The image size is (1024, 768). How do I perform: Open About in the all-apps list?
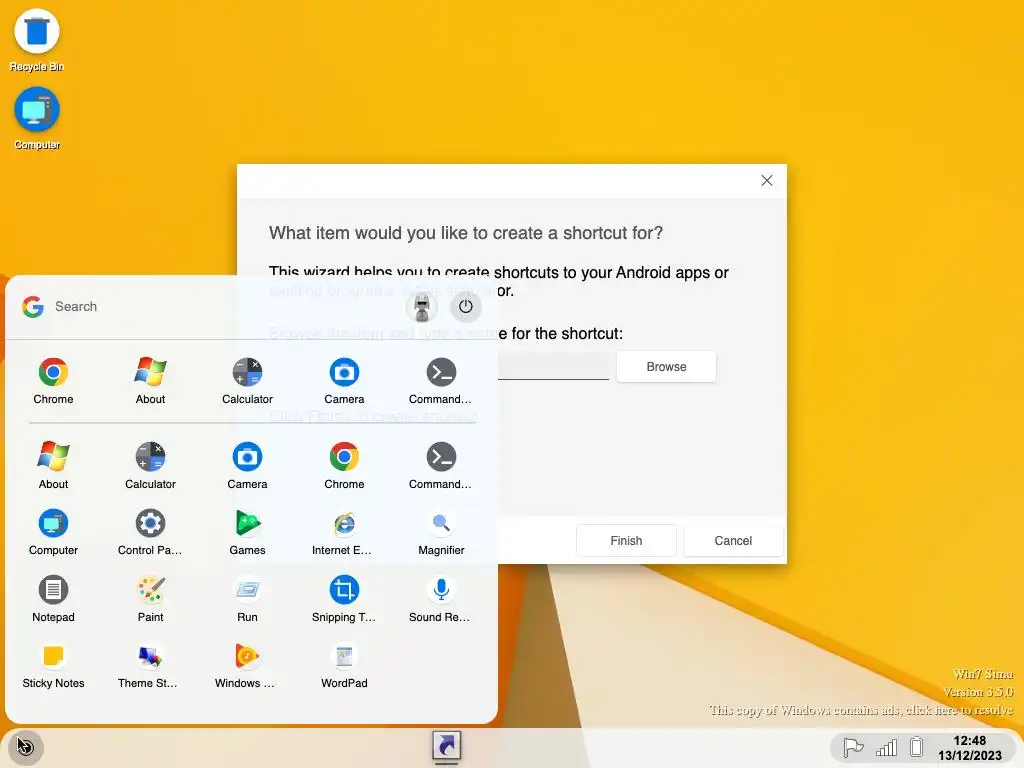[x=53, y=466]
